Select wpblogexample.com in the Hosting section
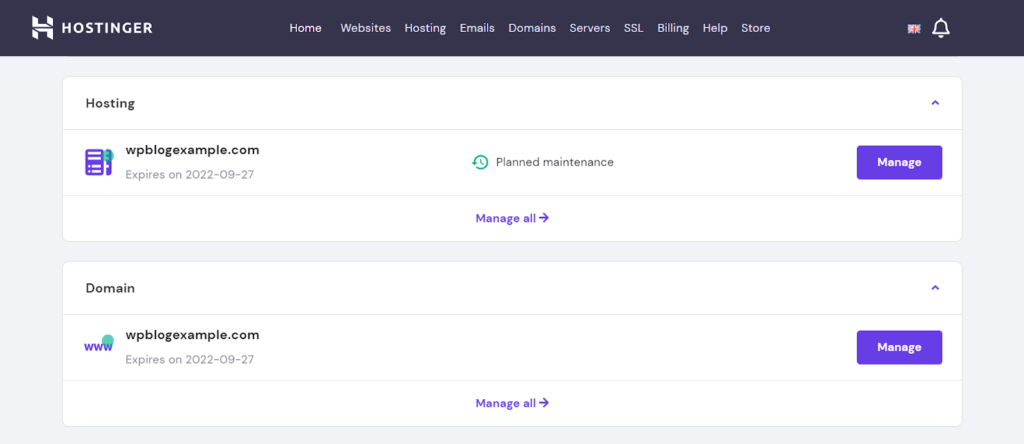 click(192, 150)
